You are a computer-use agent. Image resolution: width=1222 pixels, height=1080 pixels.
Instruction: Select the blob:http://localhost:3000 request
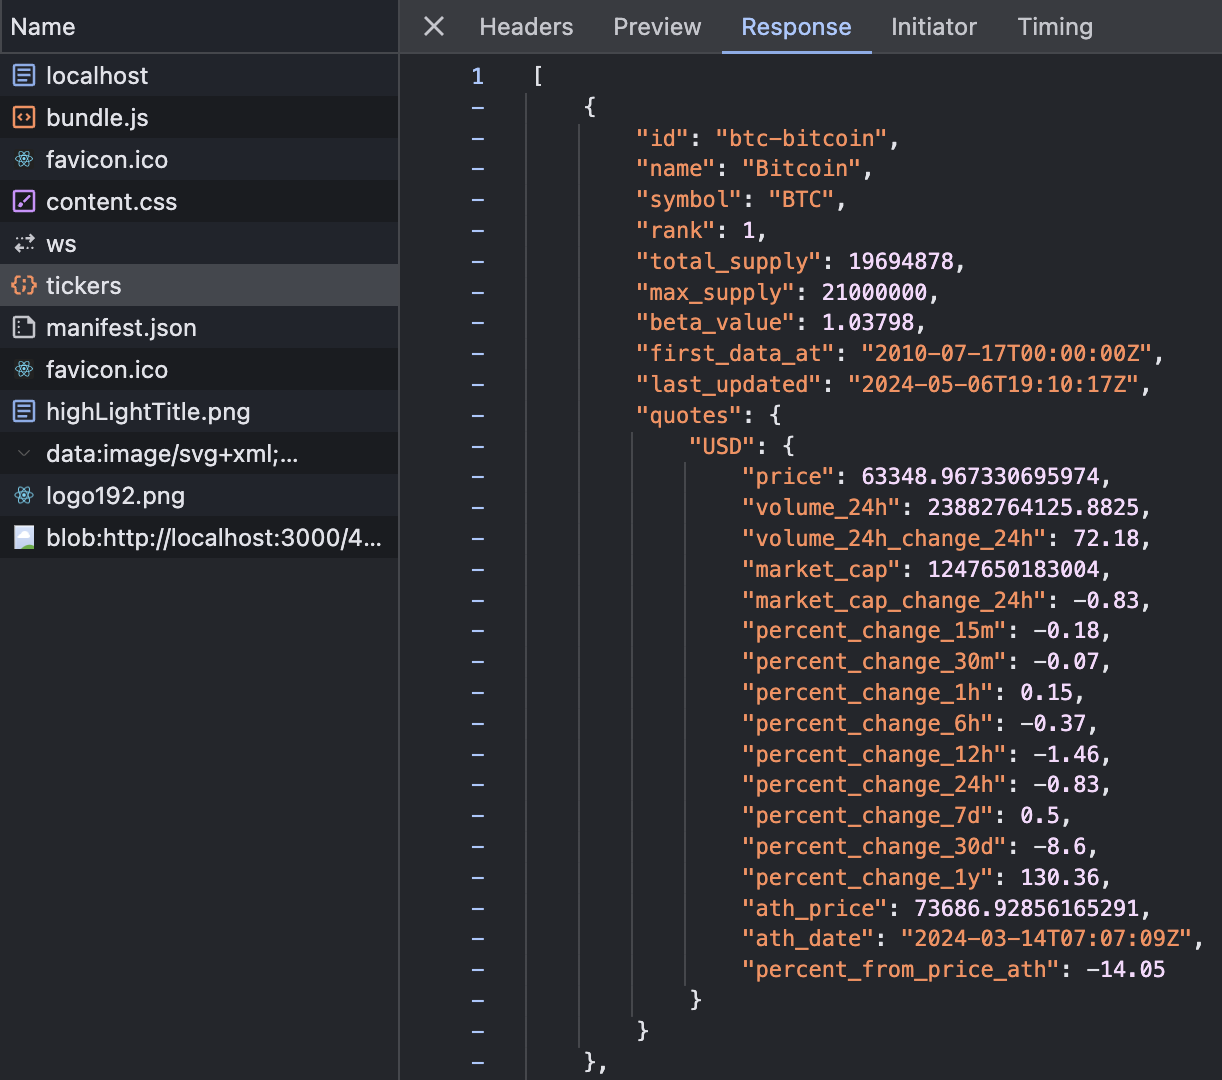(x=199, y=537)
